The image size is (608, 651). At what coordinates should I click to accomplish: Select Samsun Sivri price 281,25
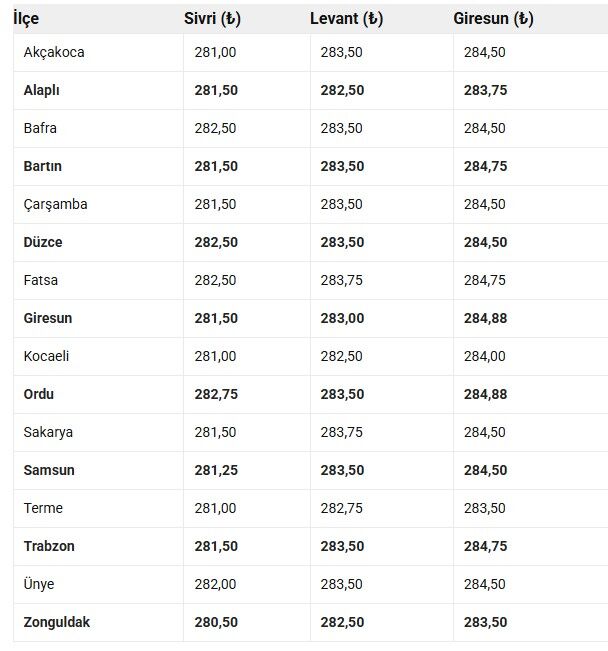[216, 470]
